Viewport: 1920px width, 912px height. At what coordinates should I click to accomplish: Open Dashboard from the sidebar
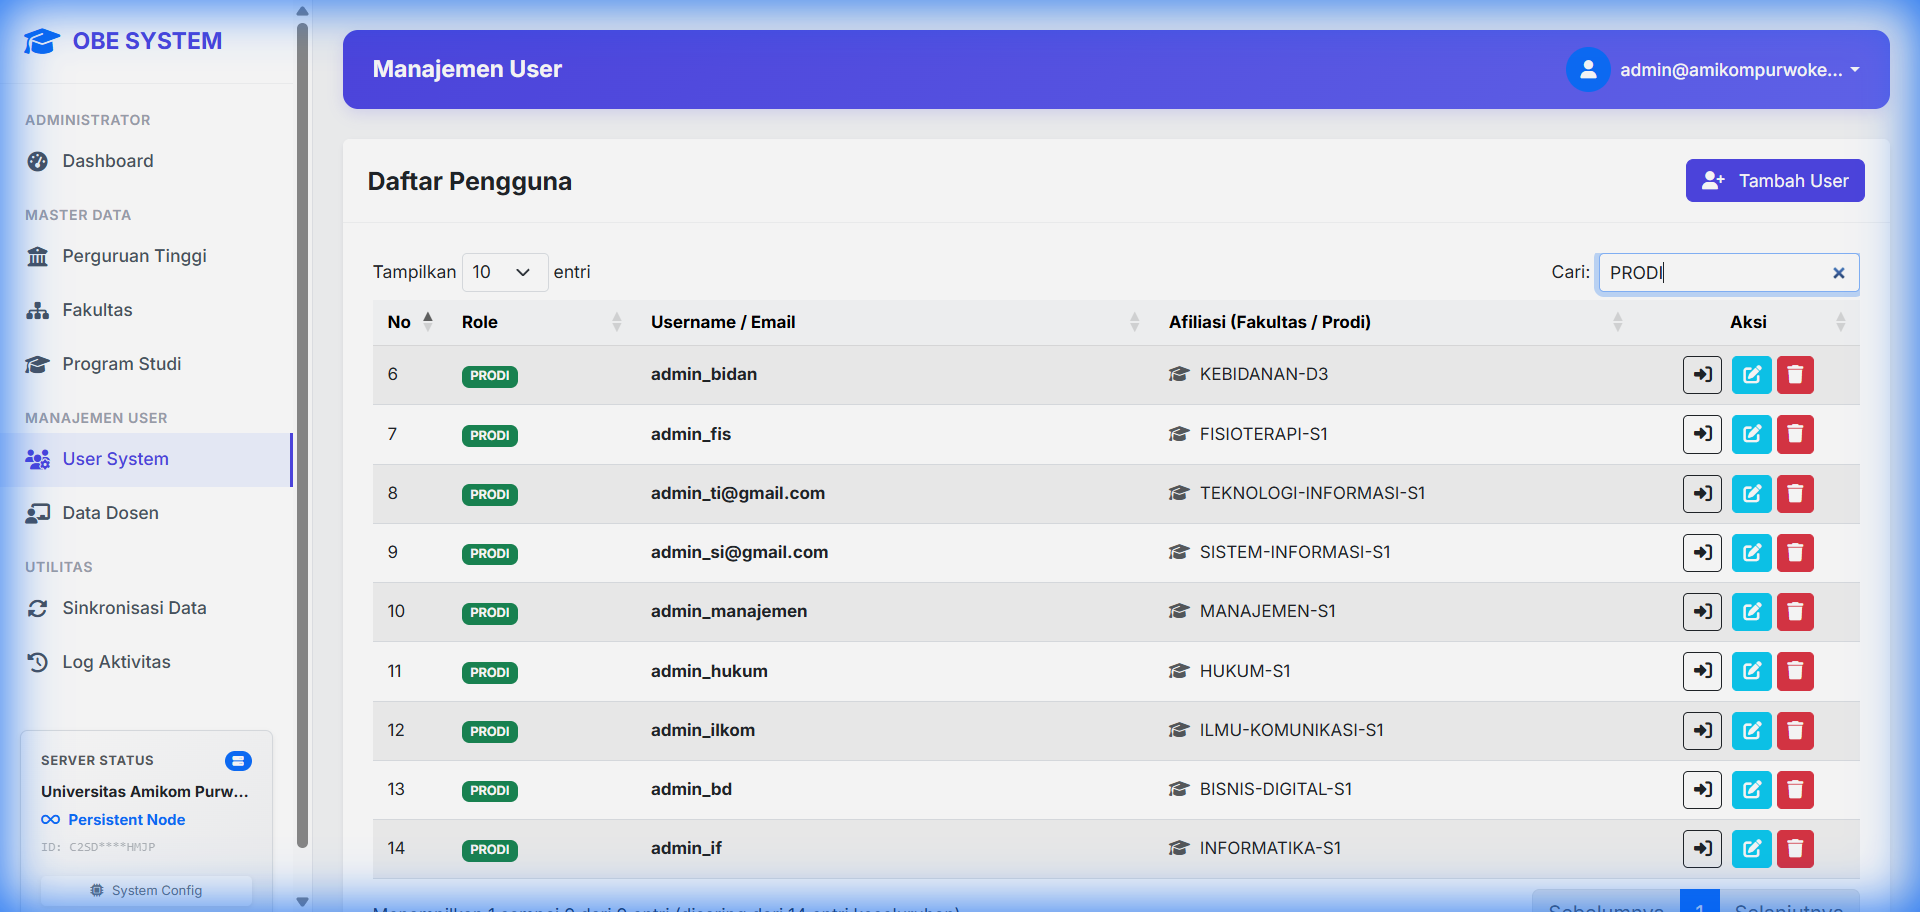click(108, 161)
